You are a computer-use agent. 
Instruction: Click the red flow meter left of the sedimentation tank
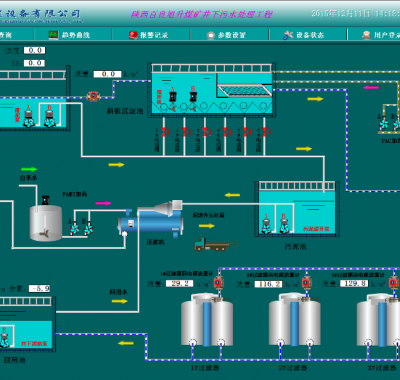[93, 96]
